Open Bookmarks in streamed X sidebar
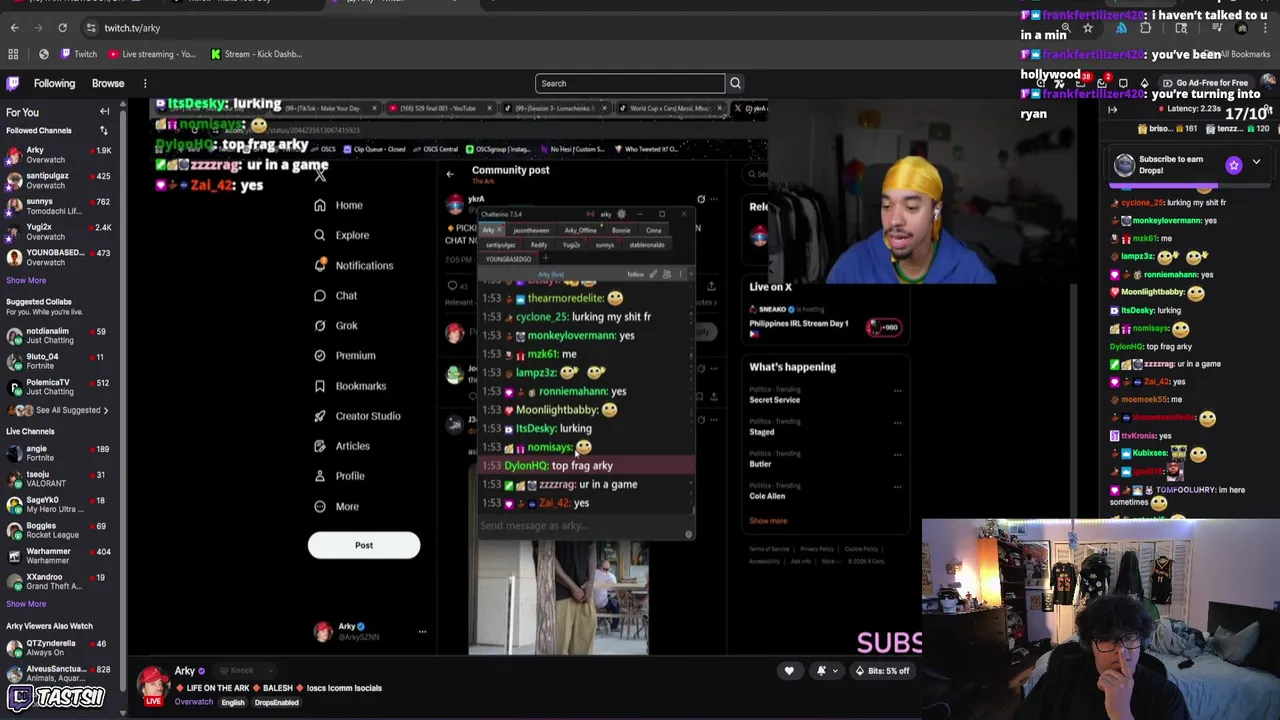This screenshot has height=720, width=1280. [349, 385]
